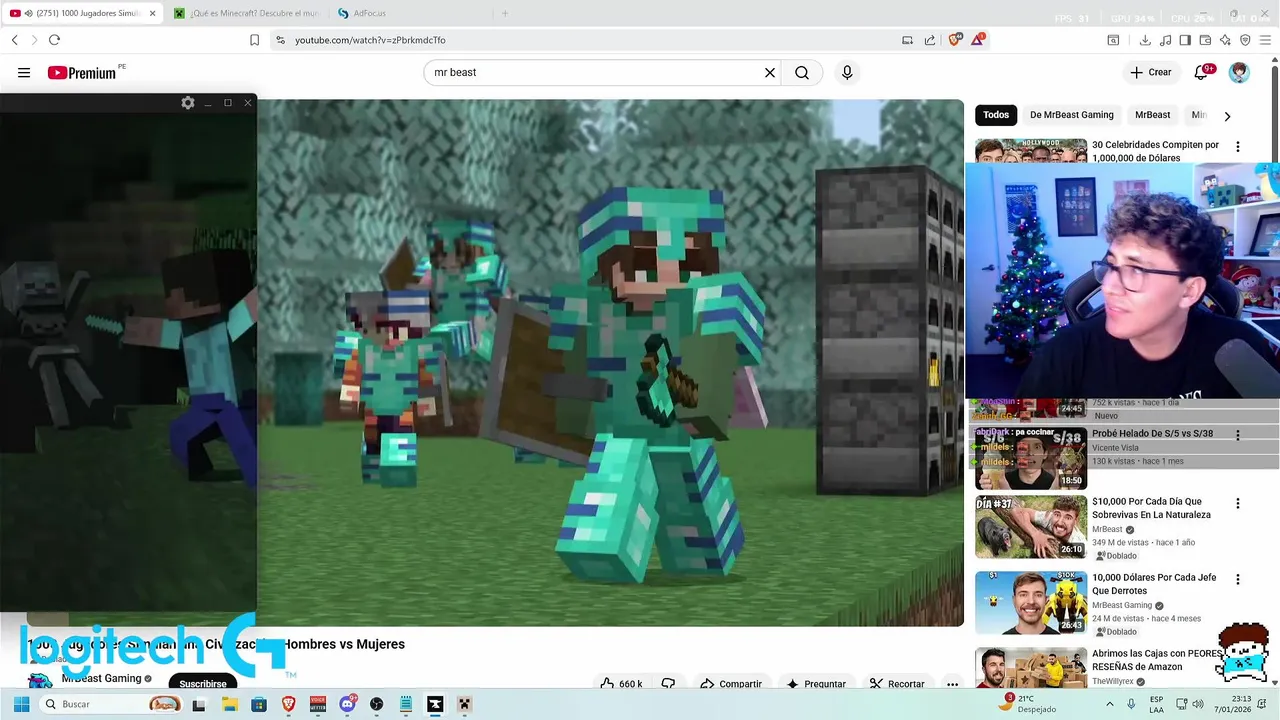View site information icon in address bar

point(280,40)
